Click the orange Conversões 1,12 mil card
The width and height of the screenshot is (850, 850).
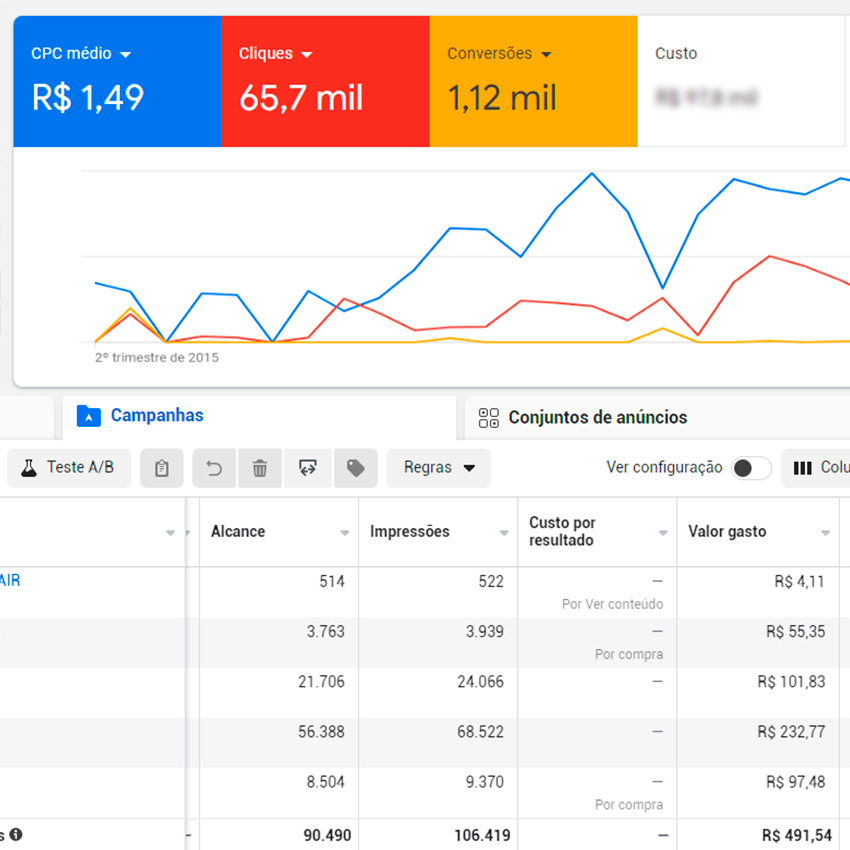tap(533, 81)
